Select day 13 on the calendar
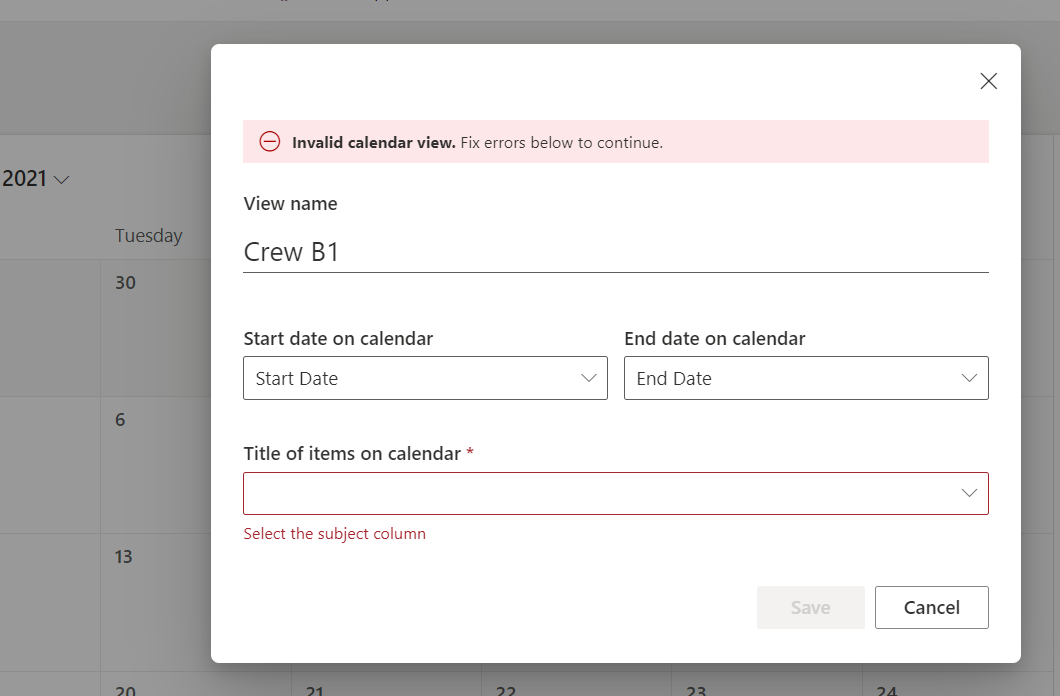 click(x=123, y=557)
